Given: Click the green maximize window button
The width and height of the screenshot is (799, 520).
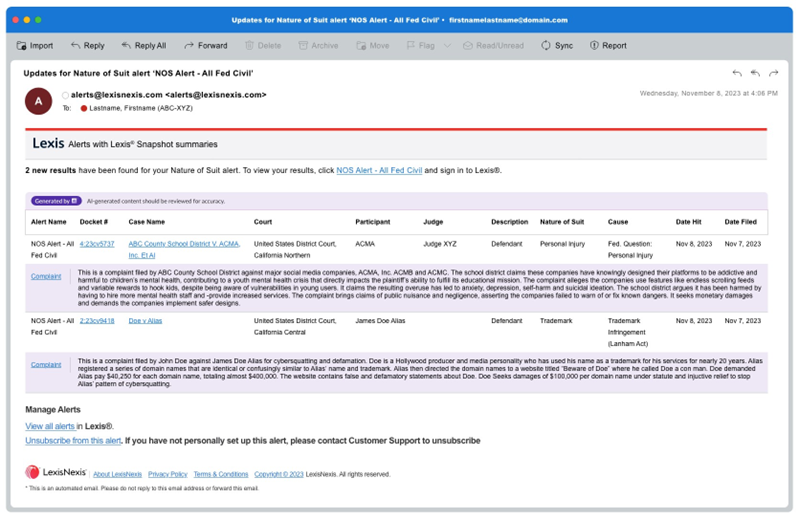Looking at the screenshot, I should point(38,20).
